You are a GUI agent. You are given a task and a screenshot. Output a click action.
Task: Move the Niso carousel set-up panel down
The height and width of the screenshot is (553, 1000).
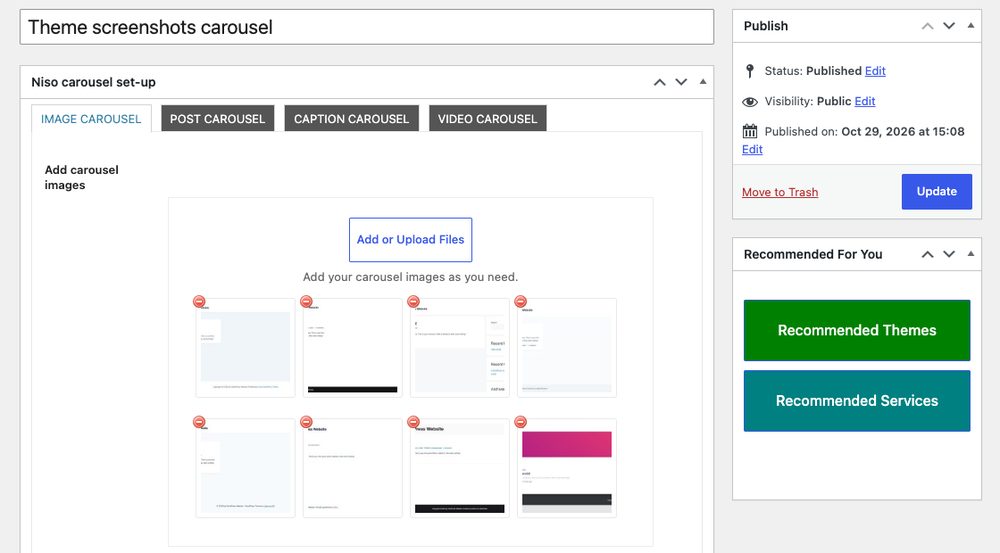[681, 82]
